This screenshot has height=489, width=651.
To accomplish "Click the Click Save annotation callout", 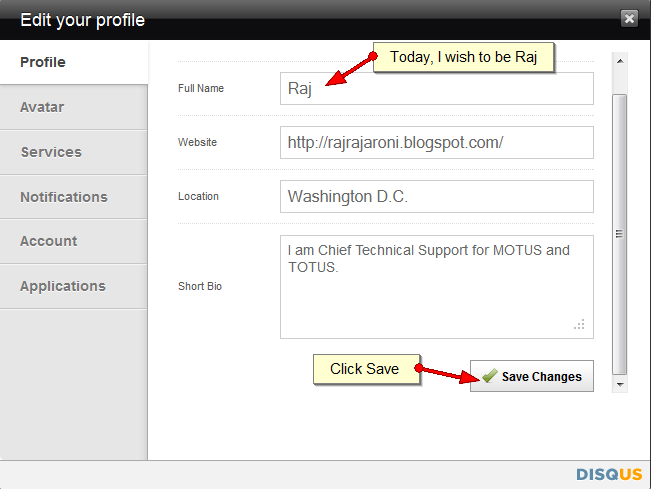I will click(x=367, y=369).
